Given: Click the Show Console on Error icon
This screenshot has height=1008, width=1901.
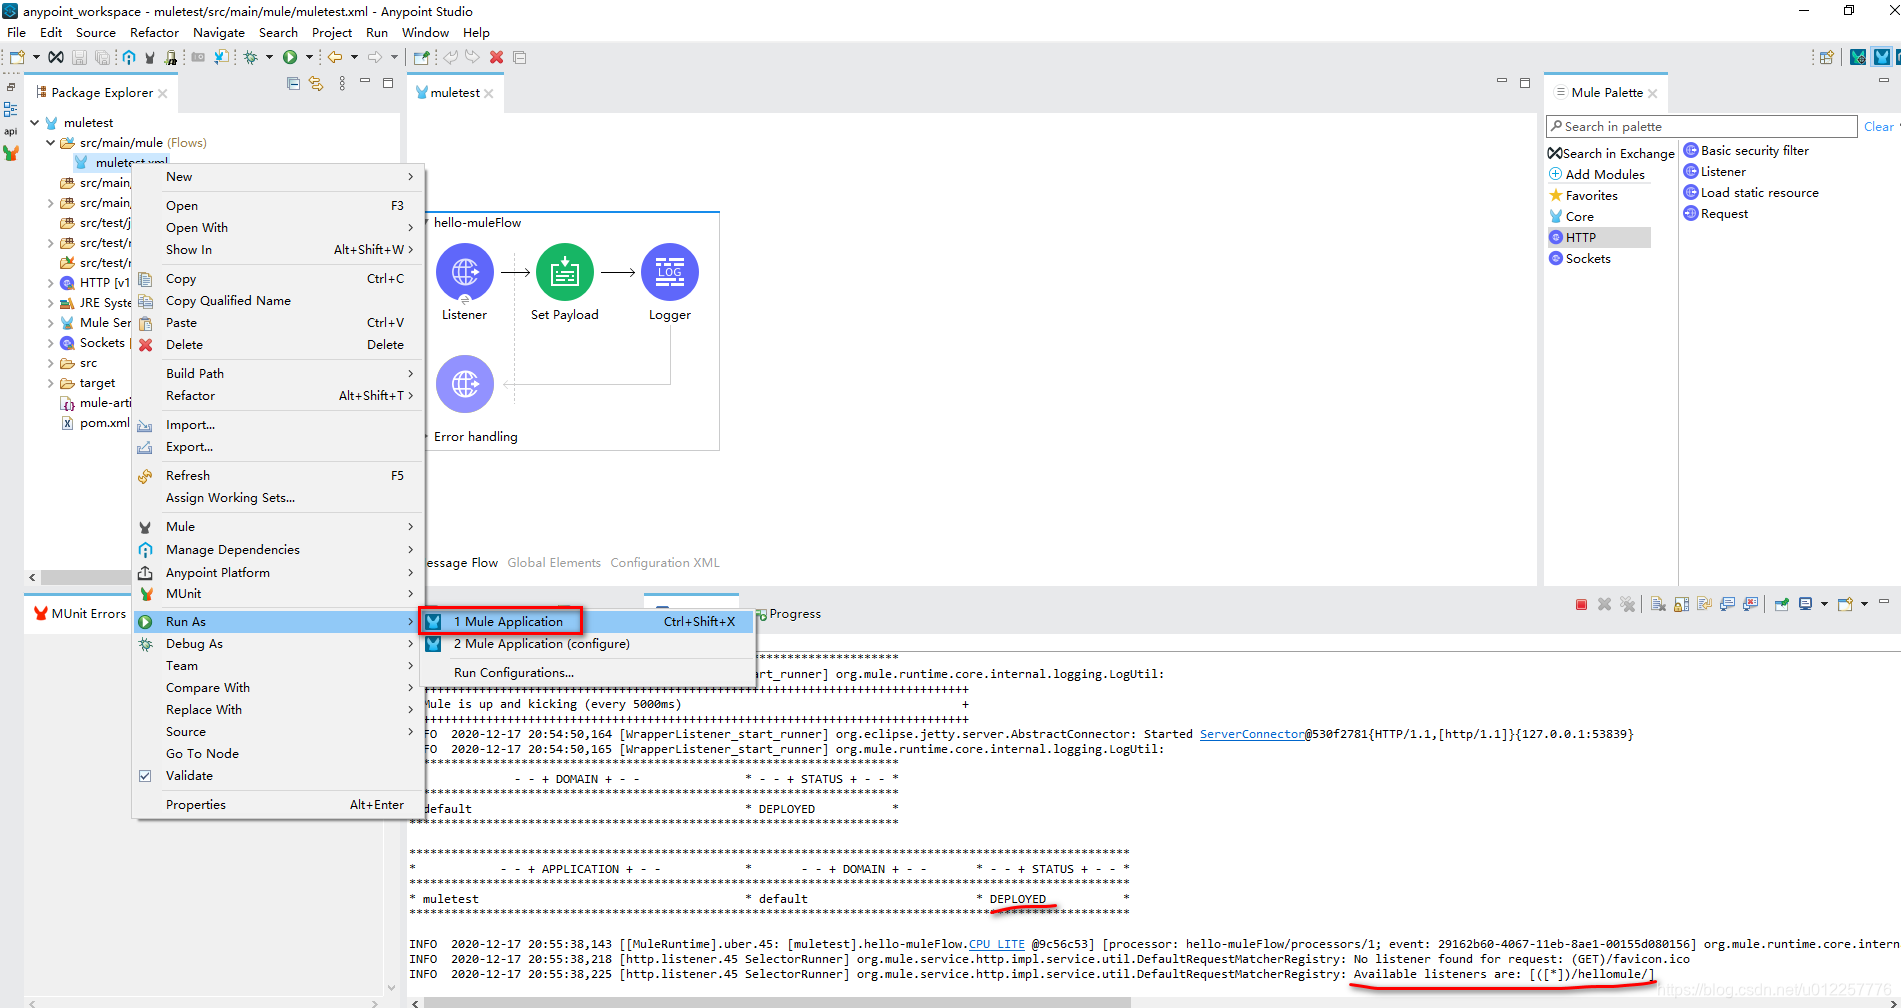Looking at the screenshot, I should [1750, 604].
